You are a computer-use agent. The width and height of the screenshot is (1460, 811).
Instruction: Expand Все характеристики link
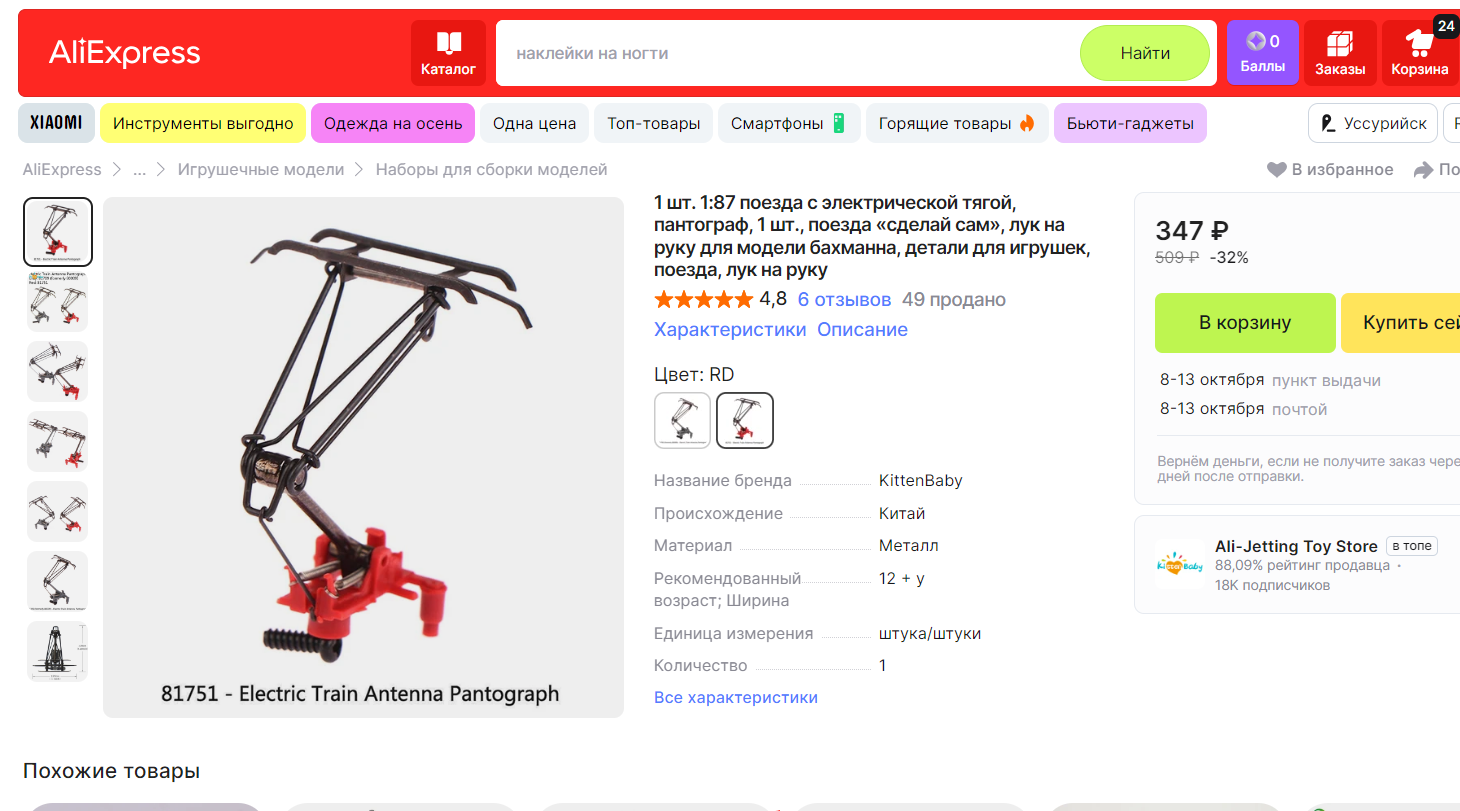tap(736, 698)
